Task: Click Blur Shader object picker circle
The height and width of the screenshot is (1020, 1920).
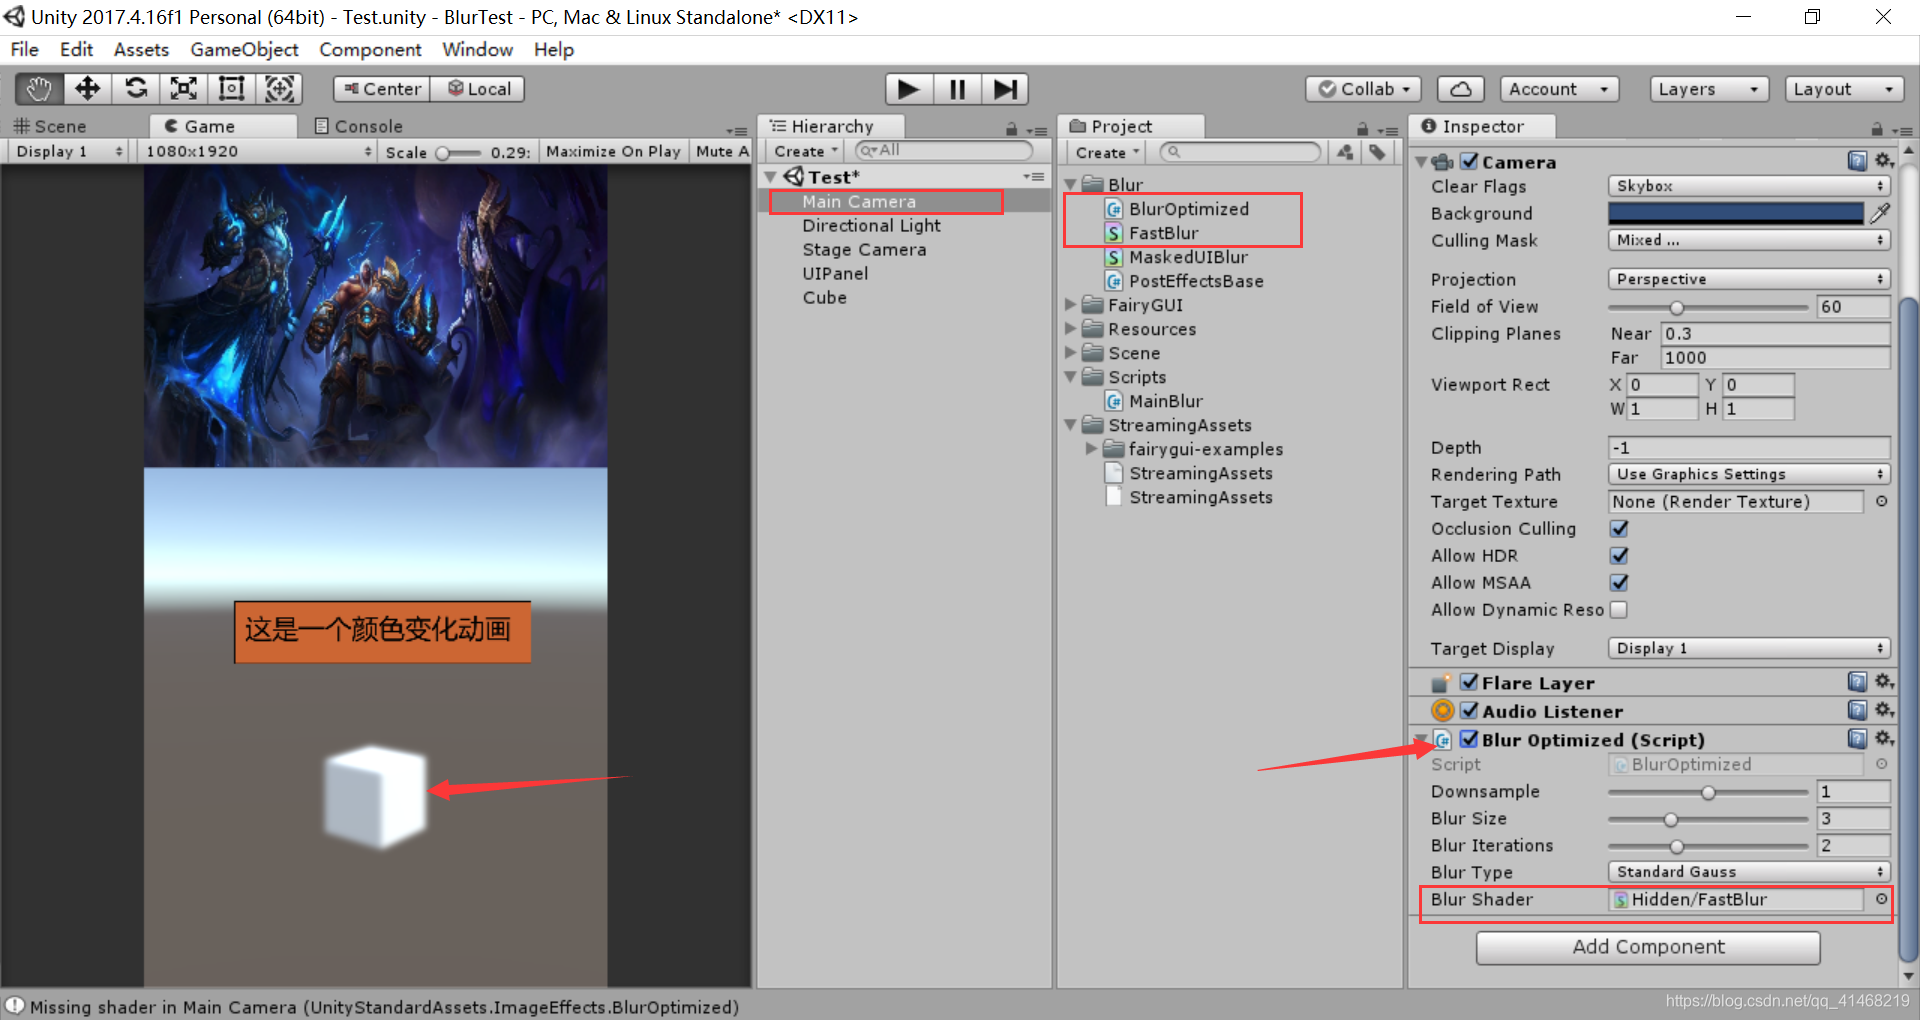Action: (1881, 899)
